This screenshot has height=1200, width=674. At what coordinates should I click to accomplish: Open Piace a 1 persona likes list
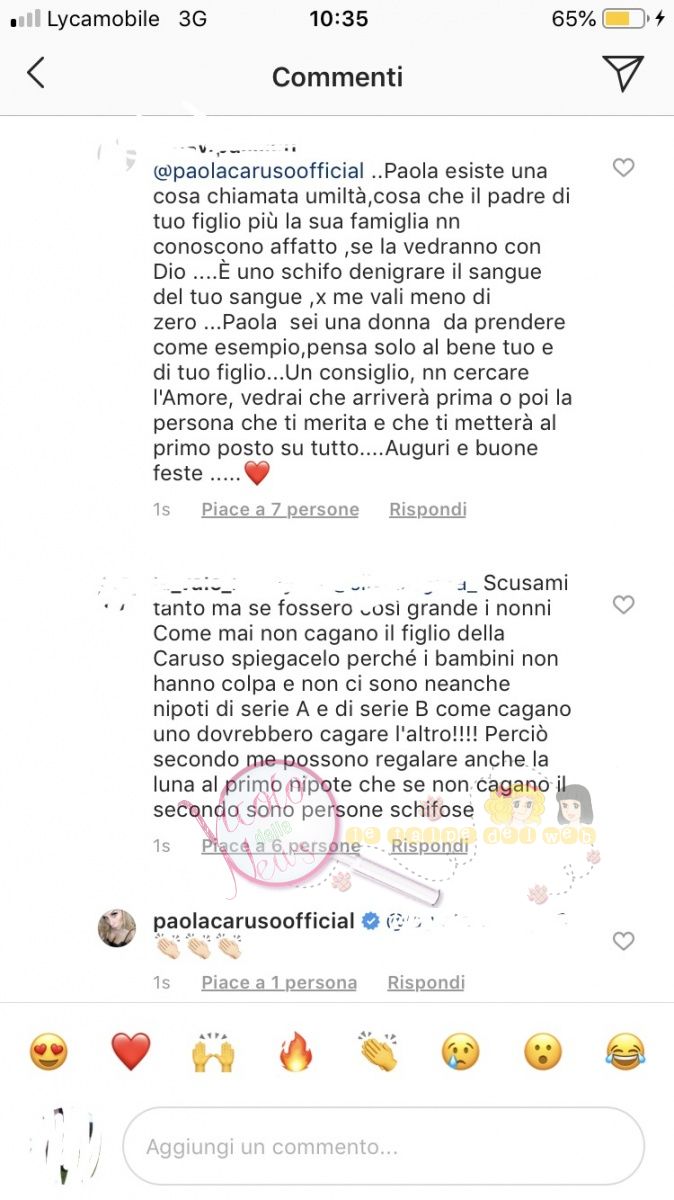(279, 982)
